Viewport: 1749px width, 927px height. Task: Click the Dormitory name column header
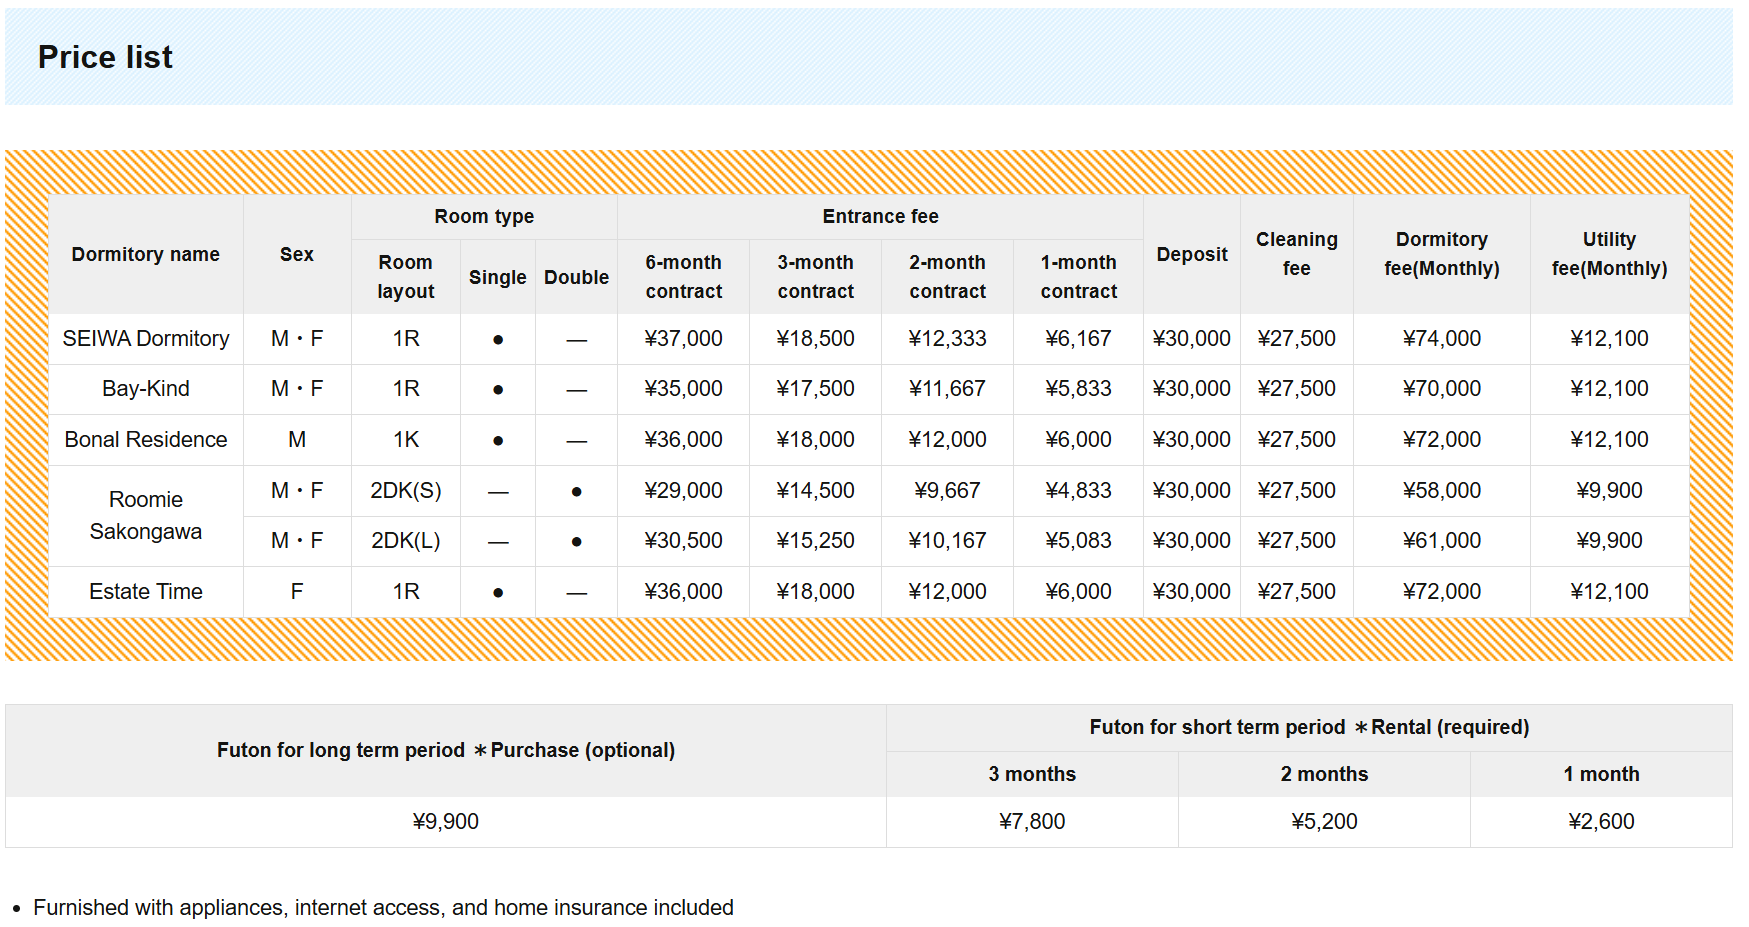146,255
